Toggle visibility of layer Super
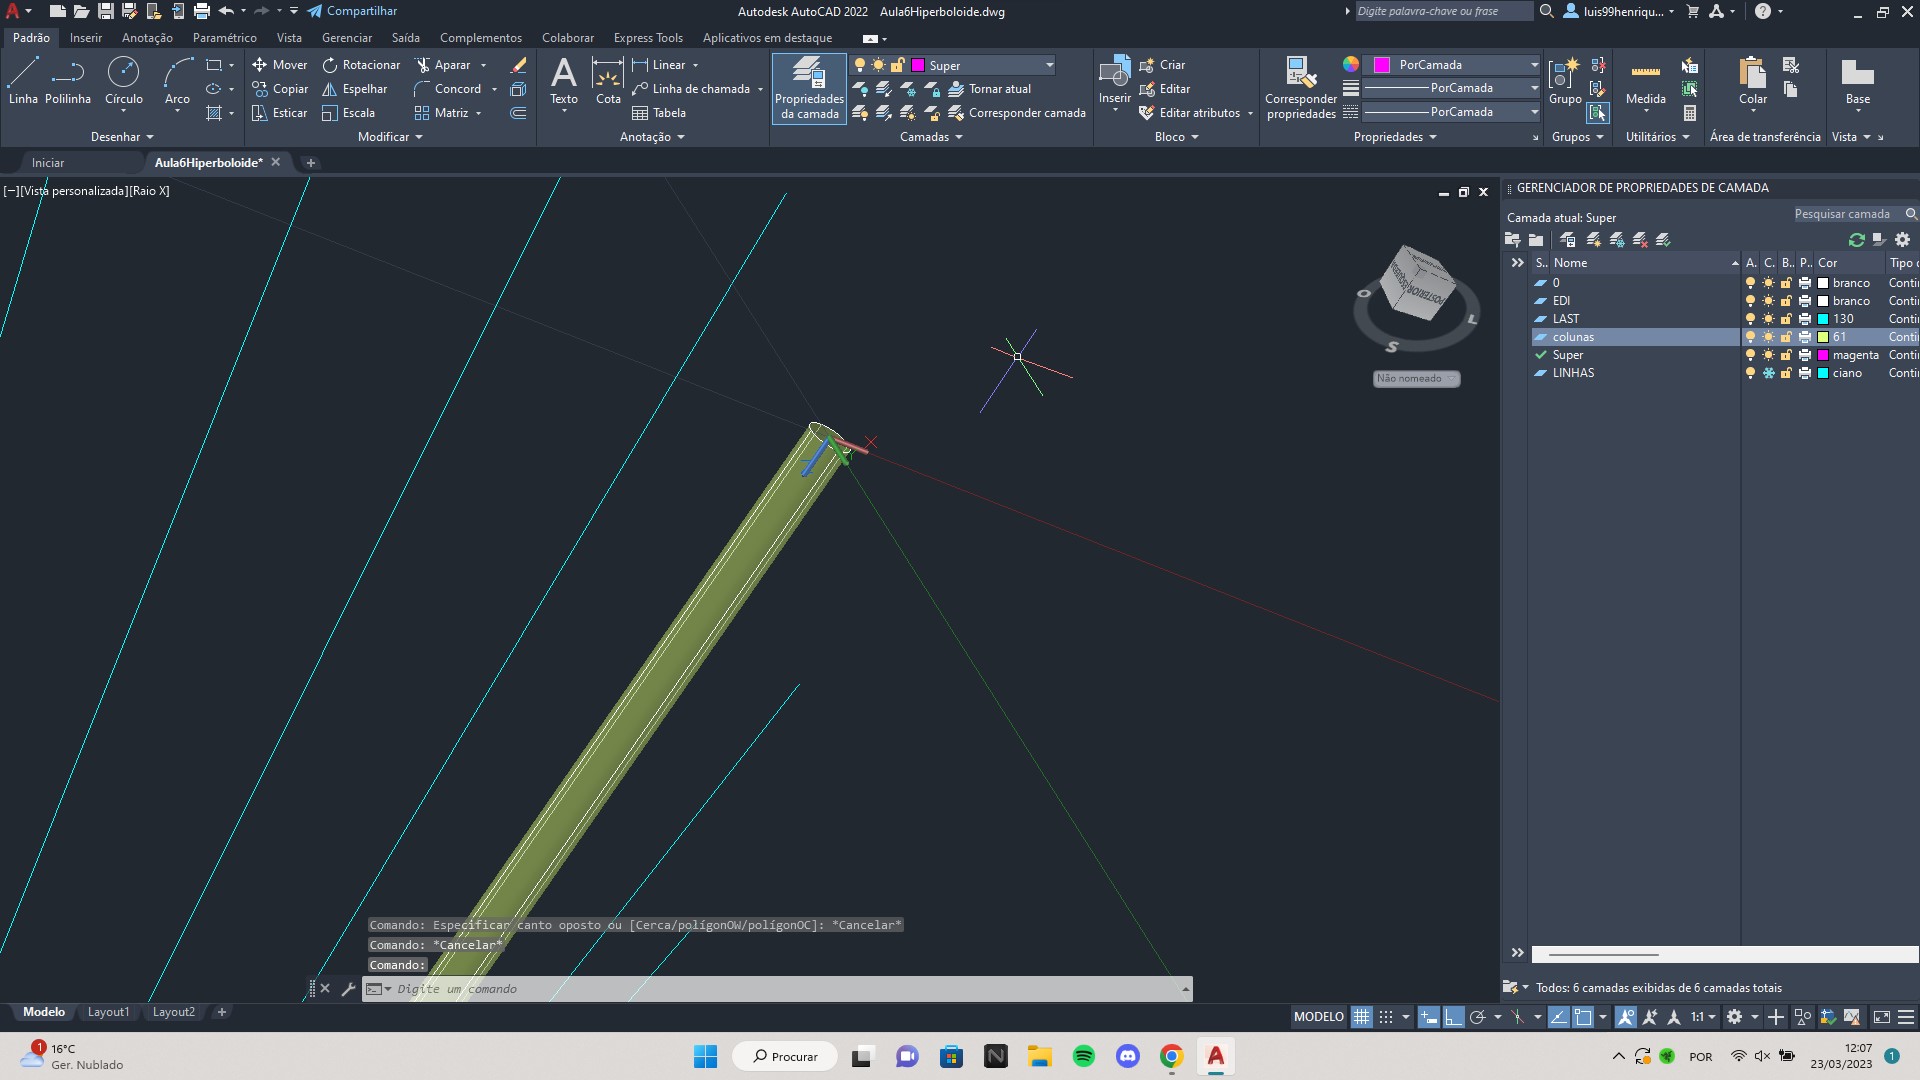 1747,355
